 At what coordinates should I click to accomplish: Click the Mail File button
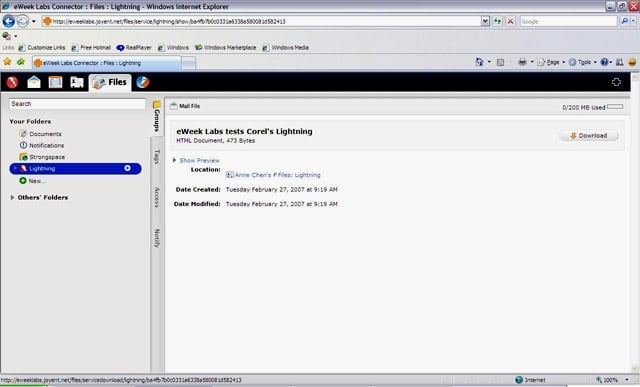click(x=185, y=106)
